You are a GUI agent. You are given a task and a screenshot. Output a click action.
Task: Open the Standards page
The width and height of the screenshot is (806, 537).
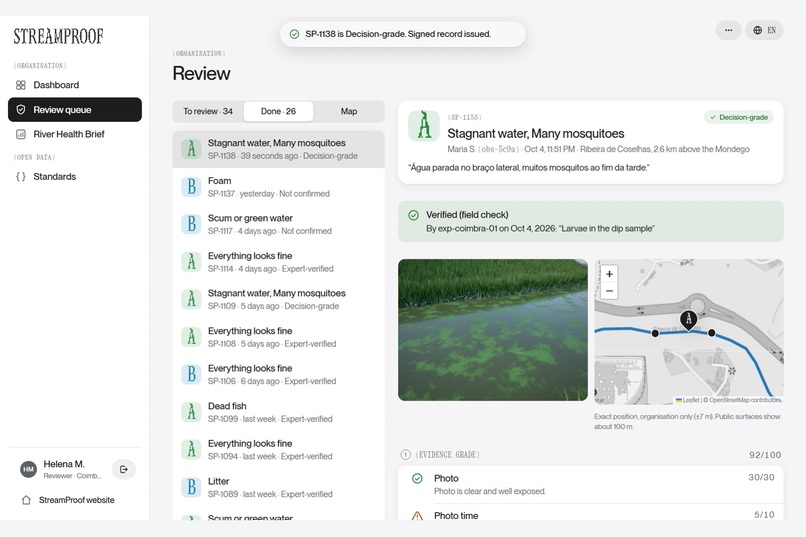[x=75, y=176]
